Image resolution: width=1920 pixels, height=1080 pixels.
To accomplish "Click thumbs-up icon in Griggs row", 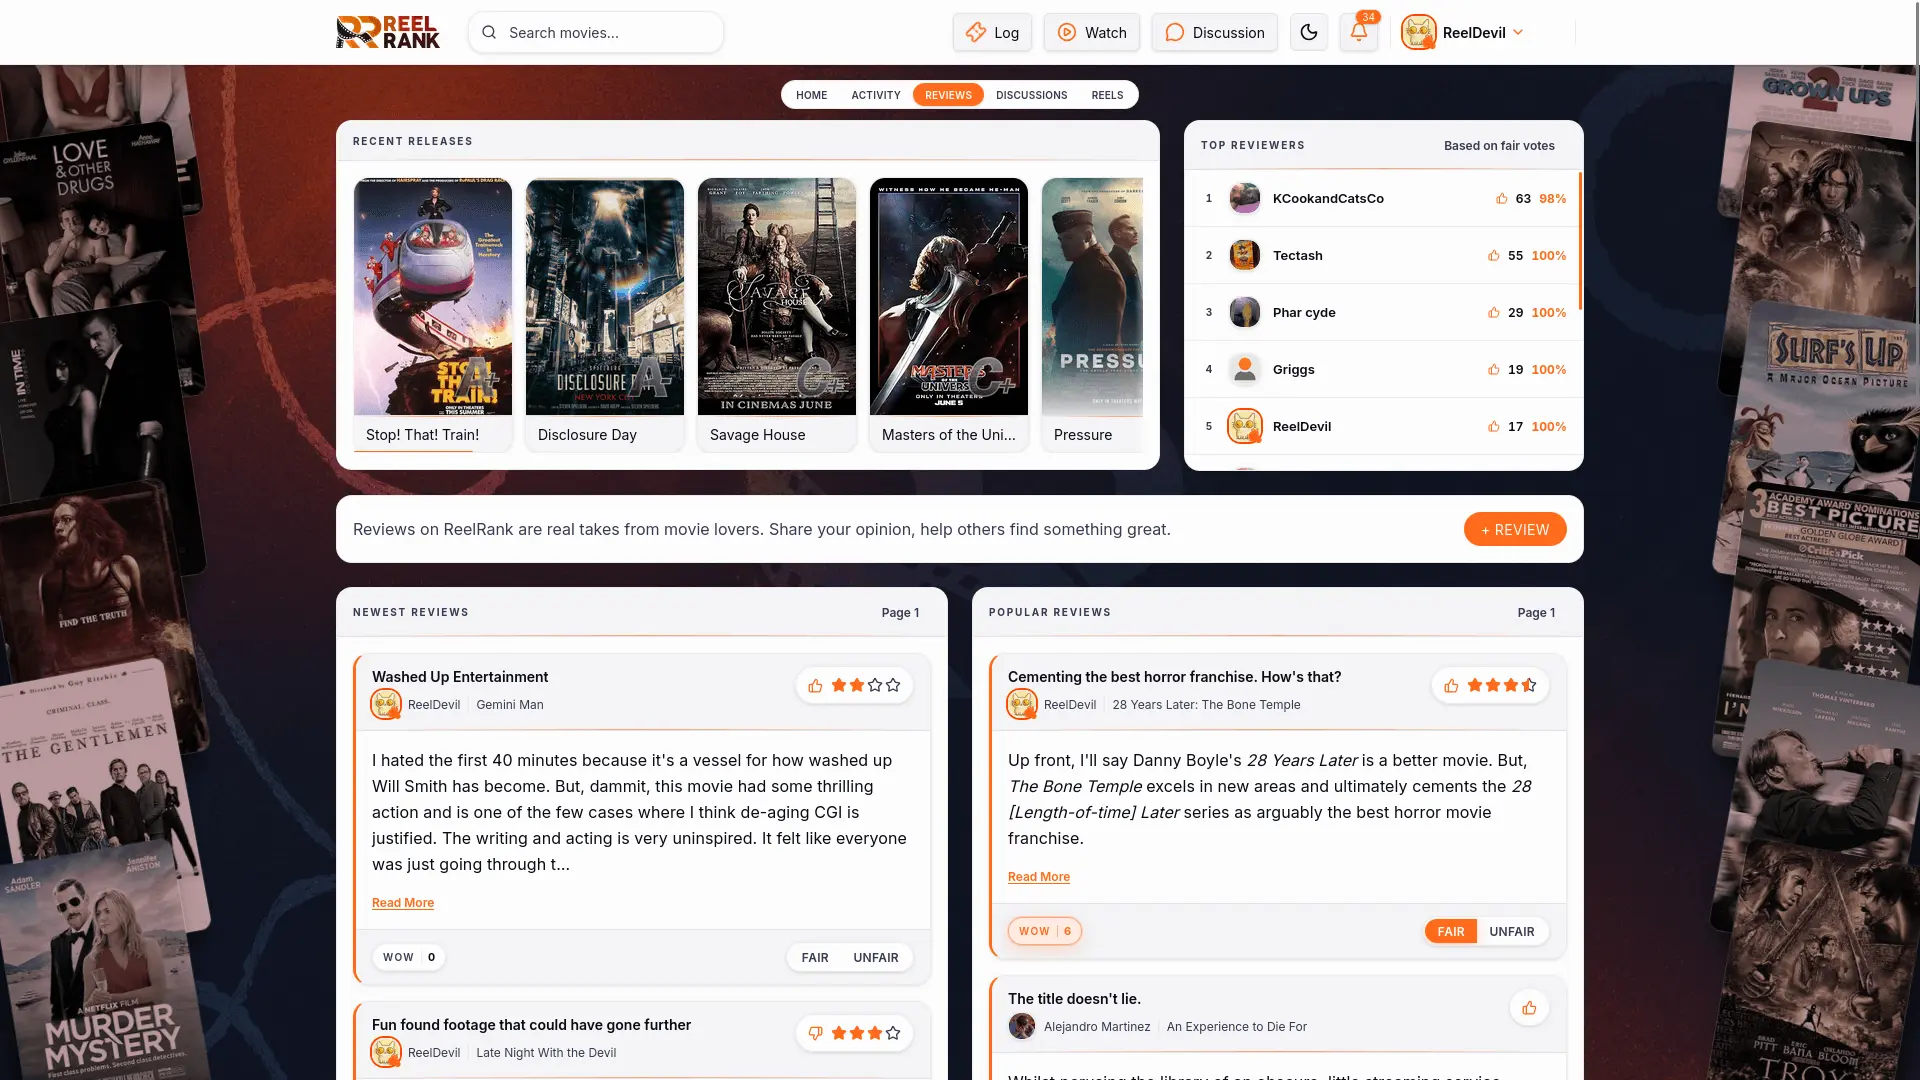I will [1493, 369].
